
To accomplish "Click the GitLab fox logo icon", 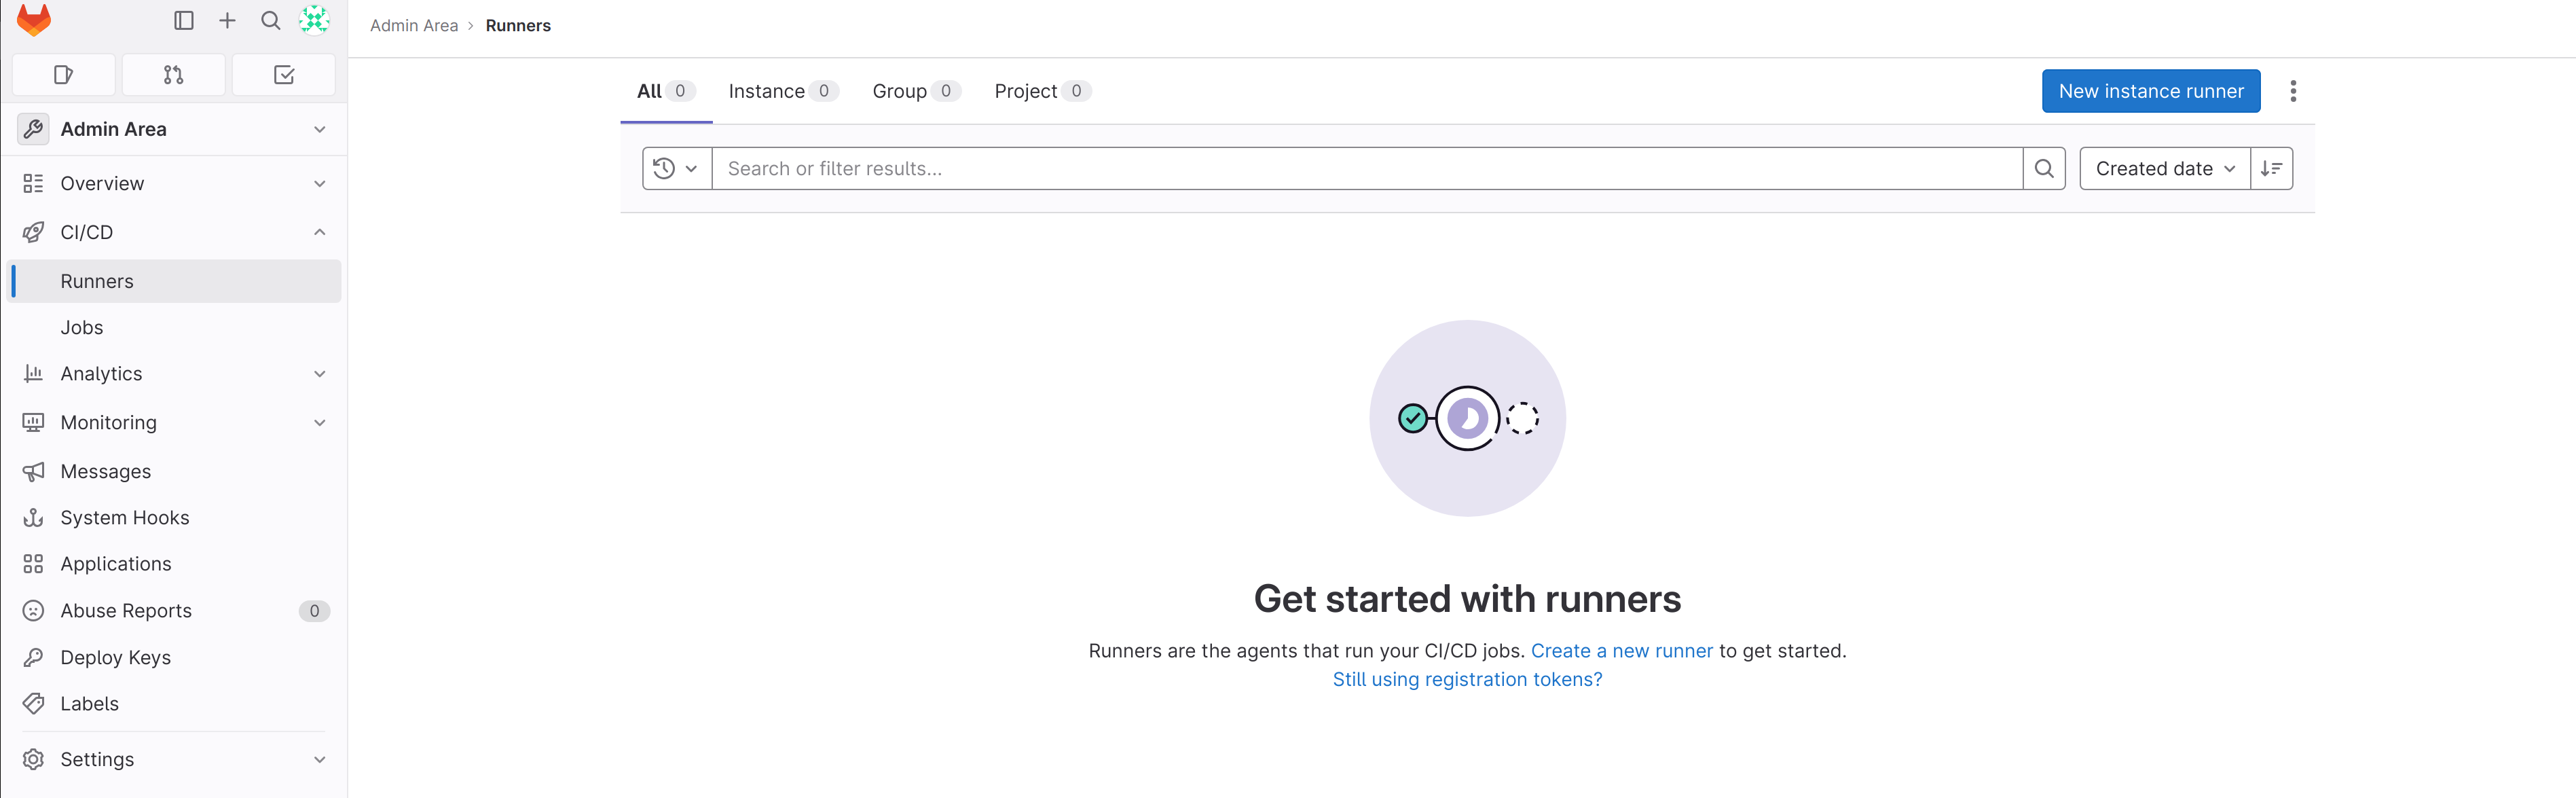I will tap(31, 20).
